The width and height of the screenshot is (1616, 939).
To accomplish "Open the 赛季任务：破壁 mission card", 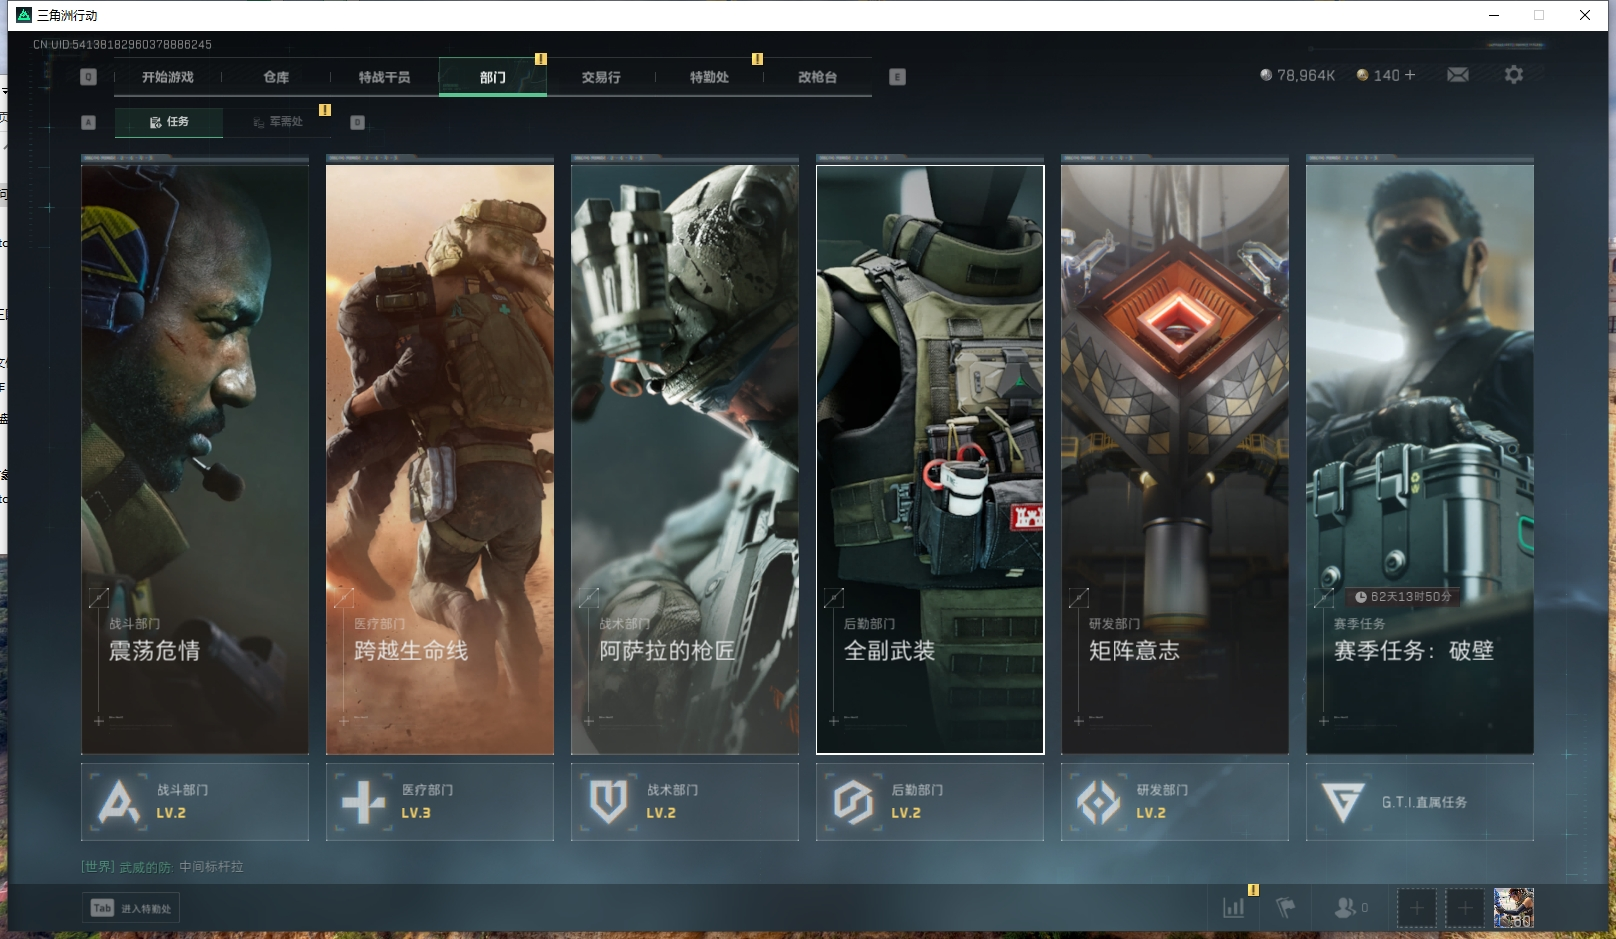I will (1420, 459).
